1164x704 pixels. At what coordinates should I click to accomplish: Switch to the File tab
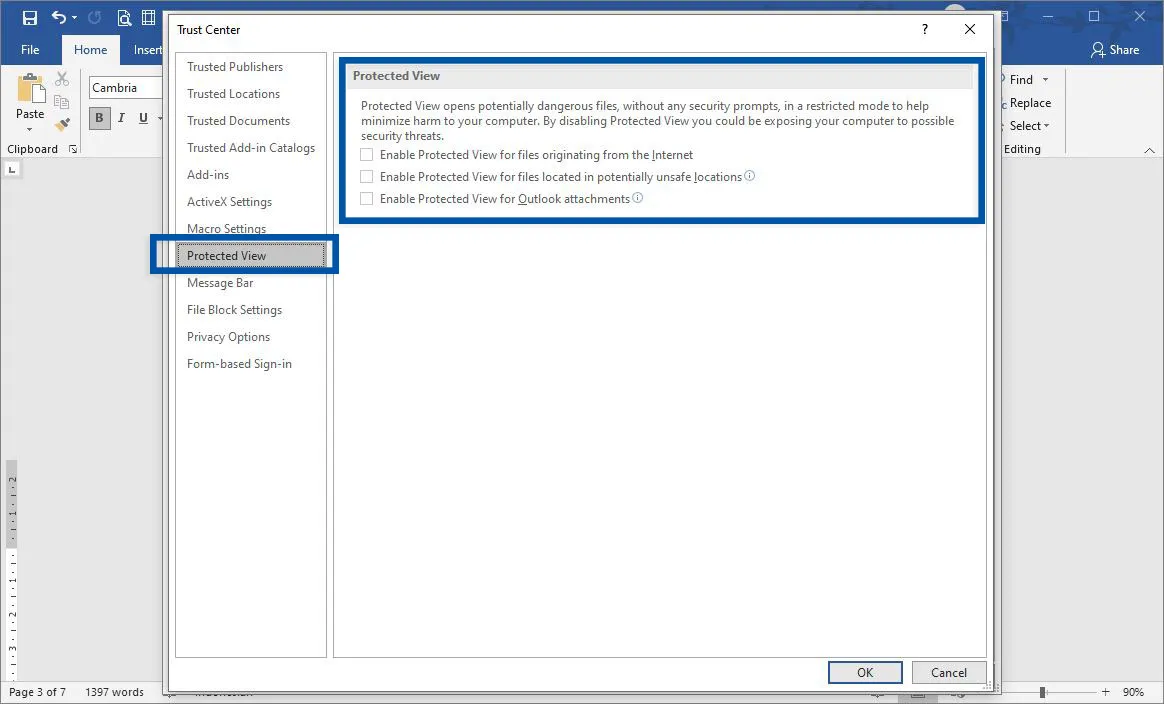coord(29,49)
